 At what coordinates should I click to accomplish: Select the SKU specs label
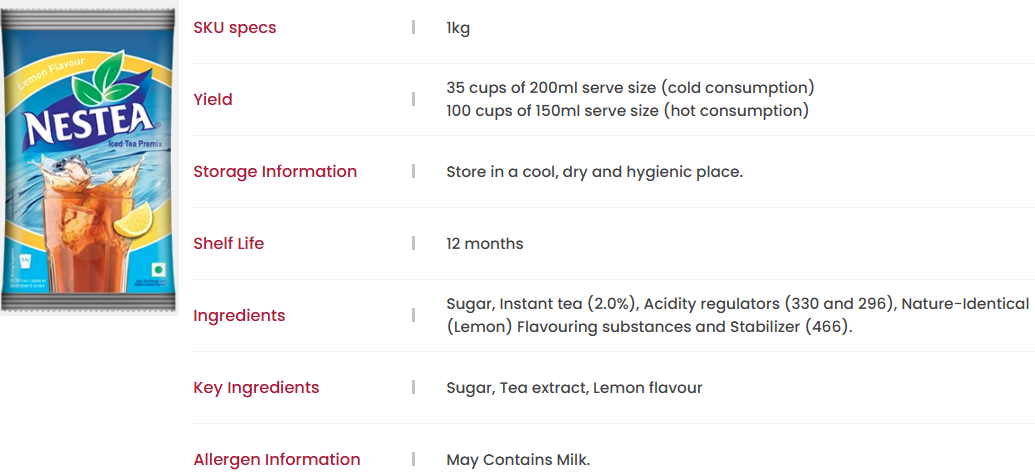pos(234,28)
